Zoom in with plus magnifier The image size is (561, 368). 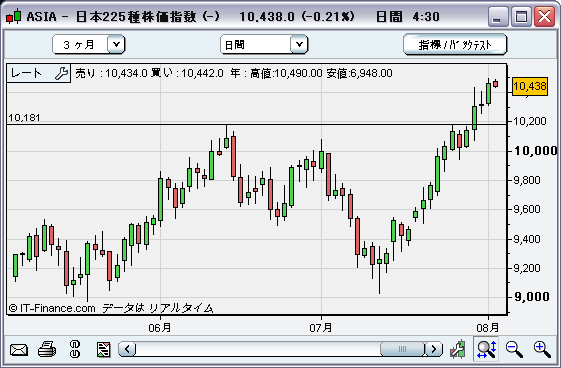coord(542,349)
